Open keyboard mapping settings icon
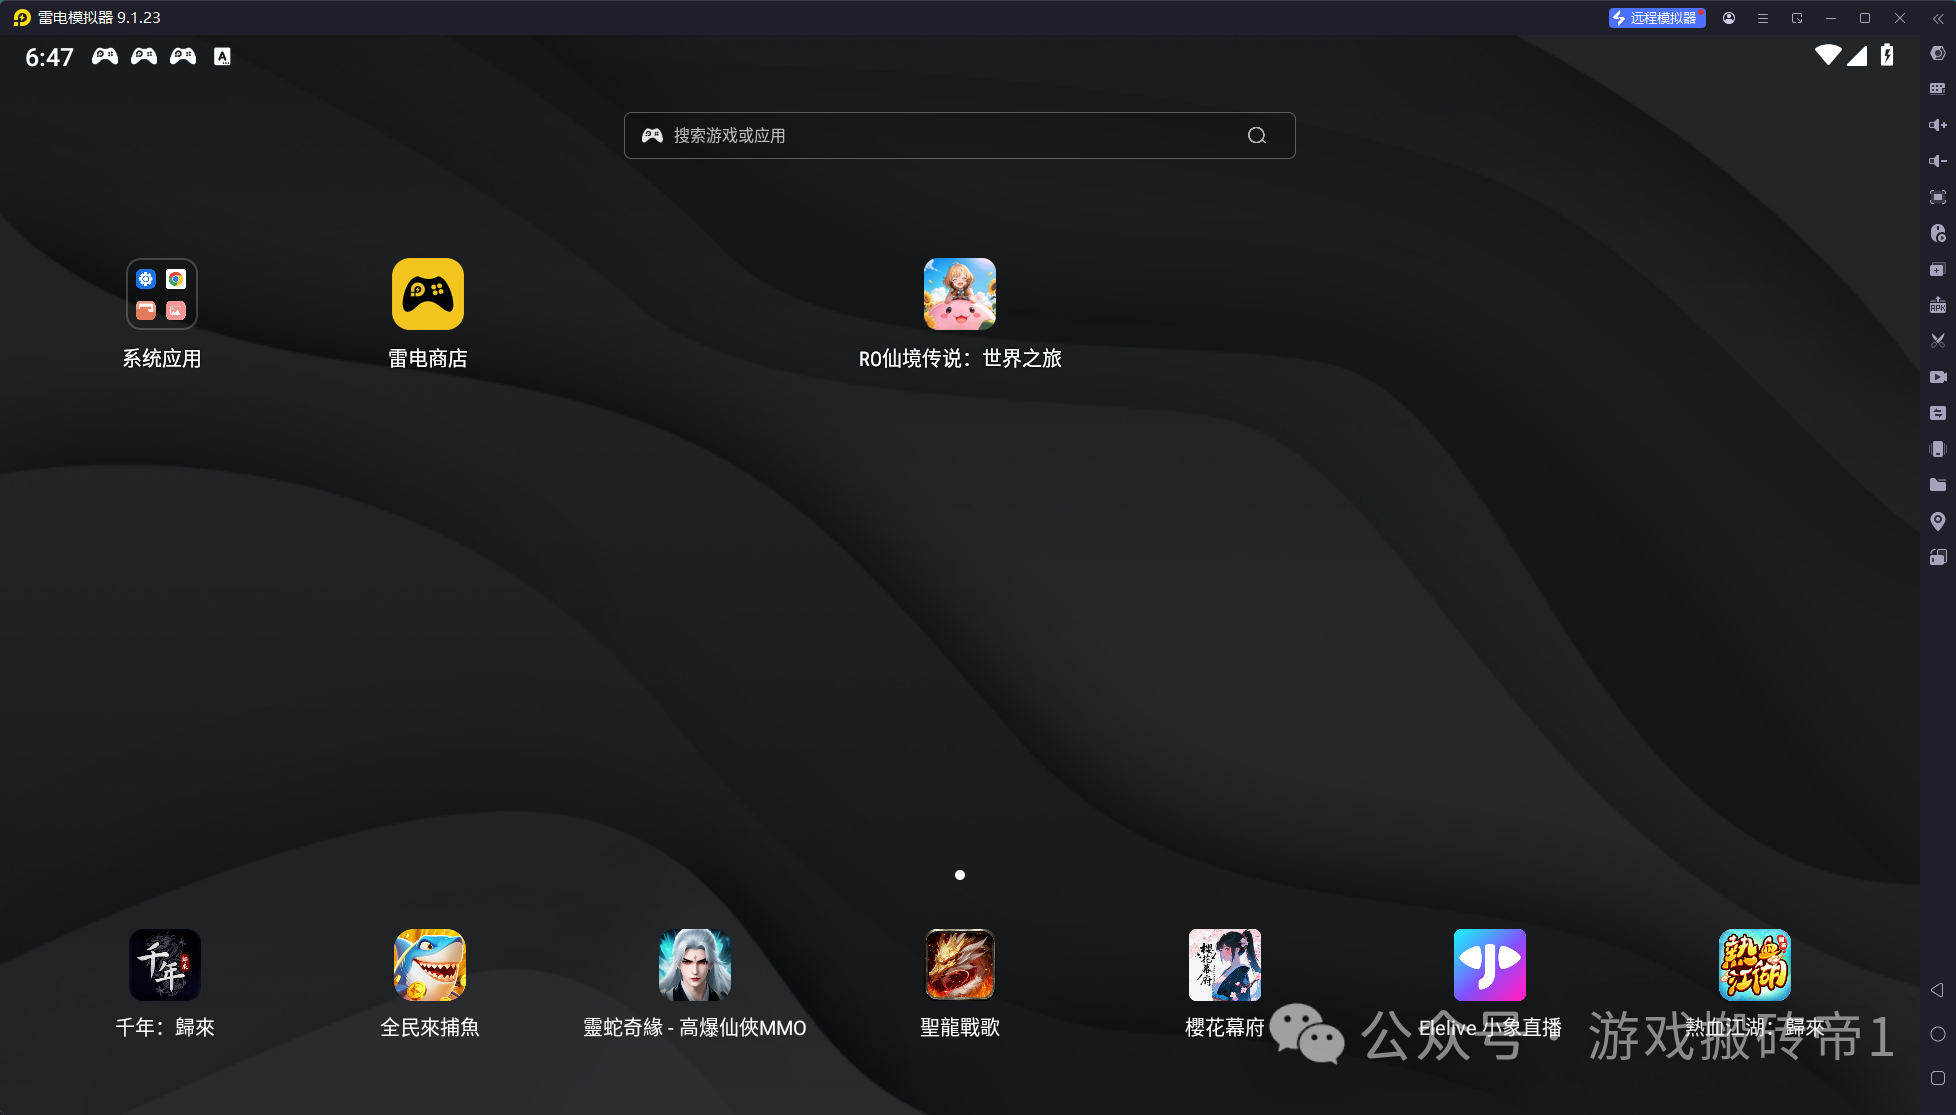The image size is (1956, 1115). coord(1937,89)
